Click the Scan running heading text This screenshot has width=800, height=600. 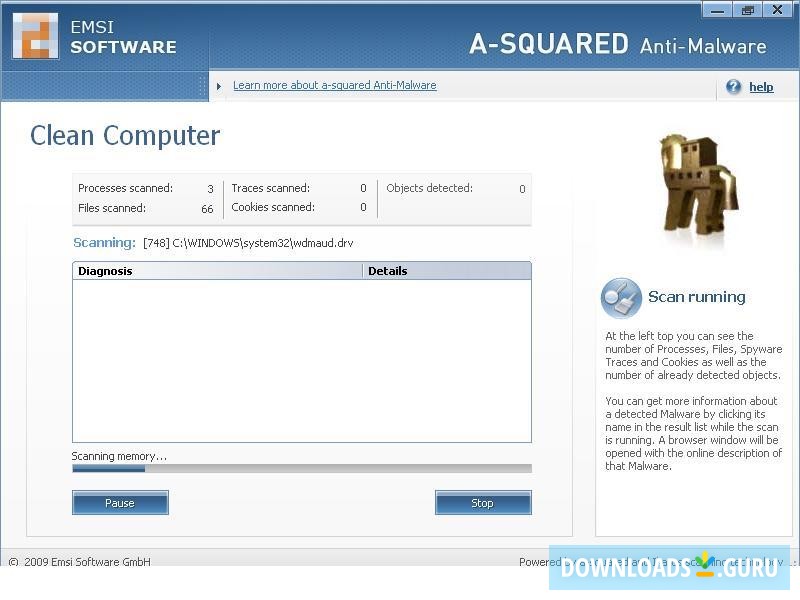tap(696, 297)
